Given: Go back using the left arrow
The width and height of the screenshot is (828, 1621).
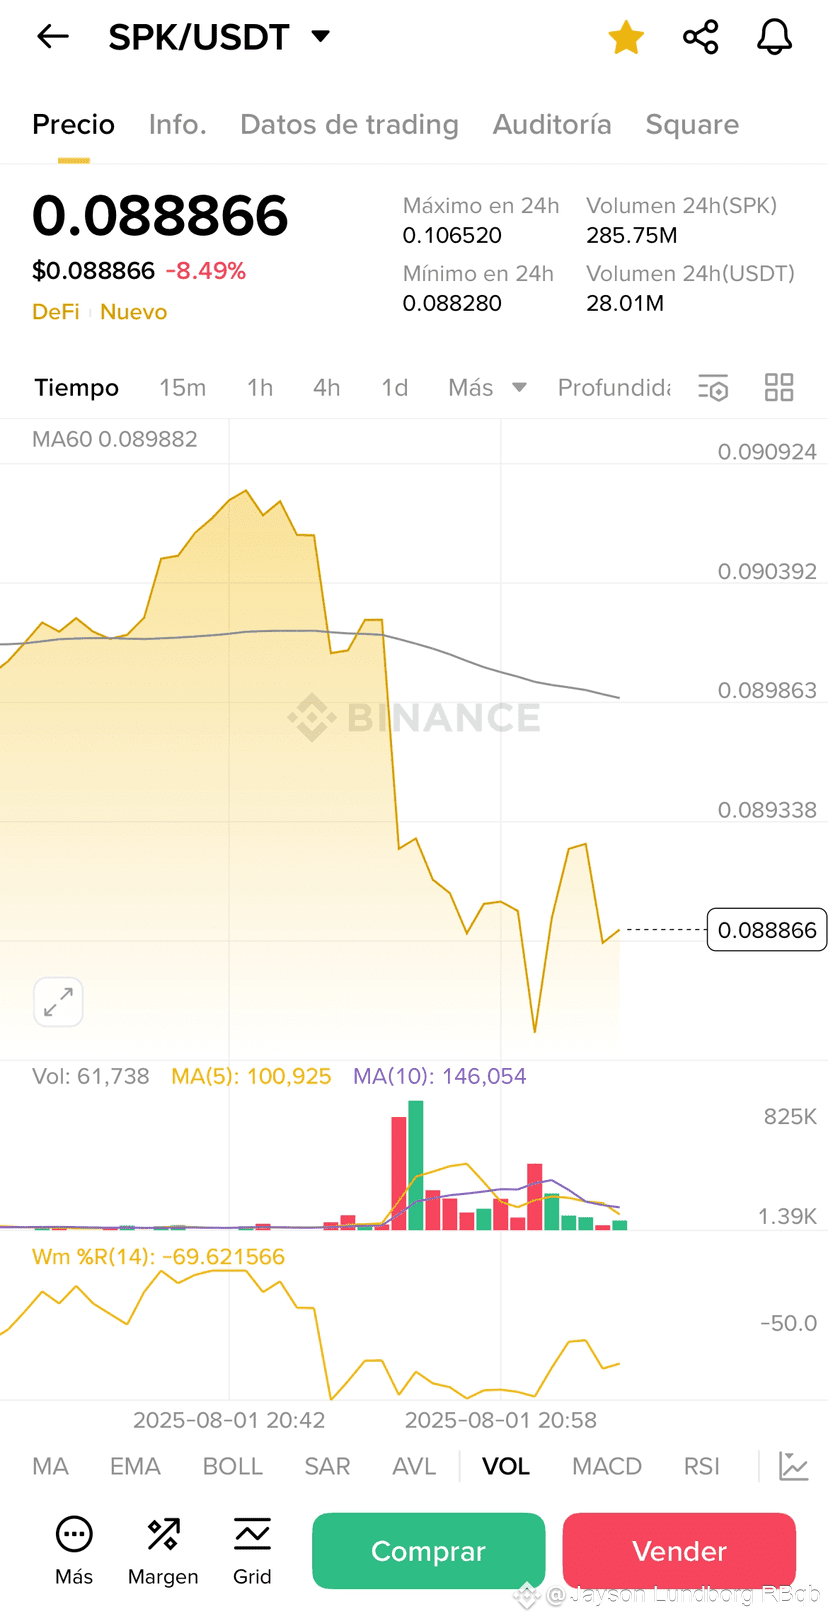Looking at the screenshot, I should coord(52,37).
